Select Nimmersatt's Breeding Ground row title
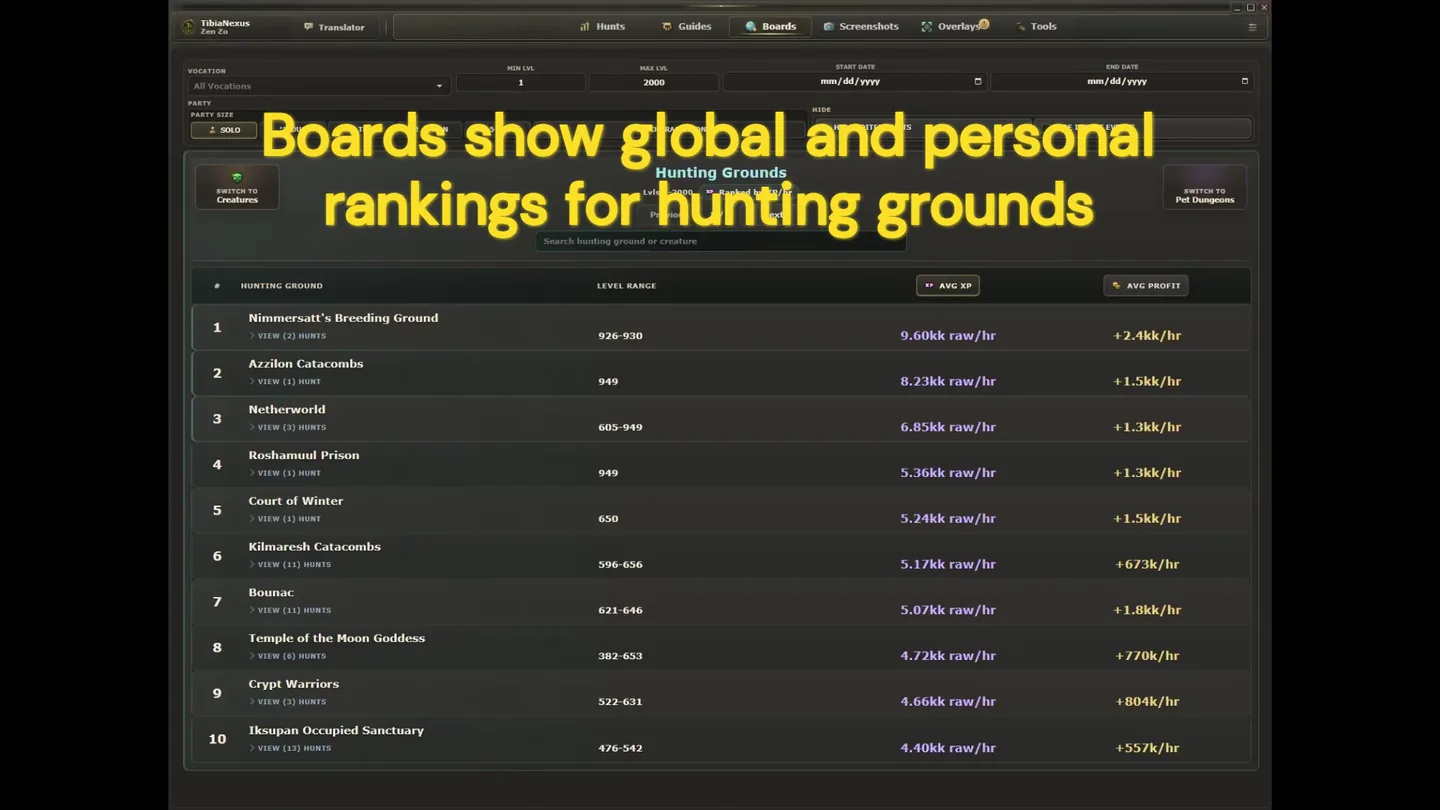The height and width of the screenshot is (810, 1440). (x=343, y=318)
